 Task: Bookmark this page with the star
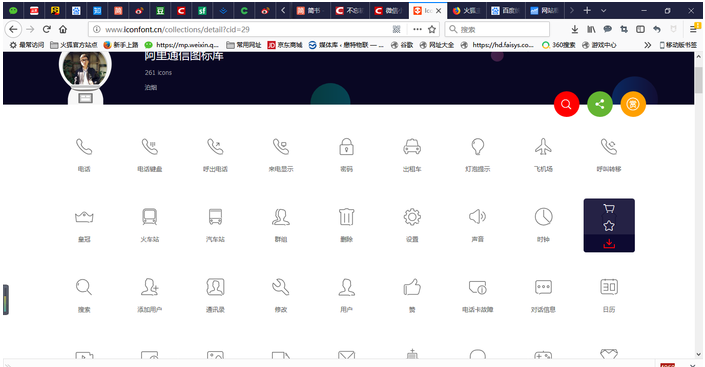pyautogui.click(x=432, y=30)
